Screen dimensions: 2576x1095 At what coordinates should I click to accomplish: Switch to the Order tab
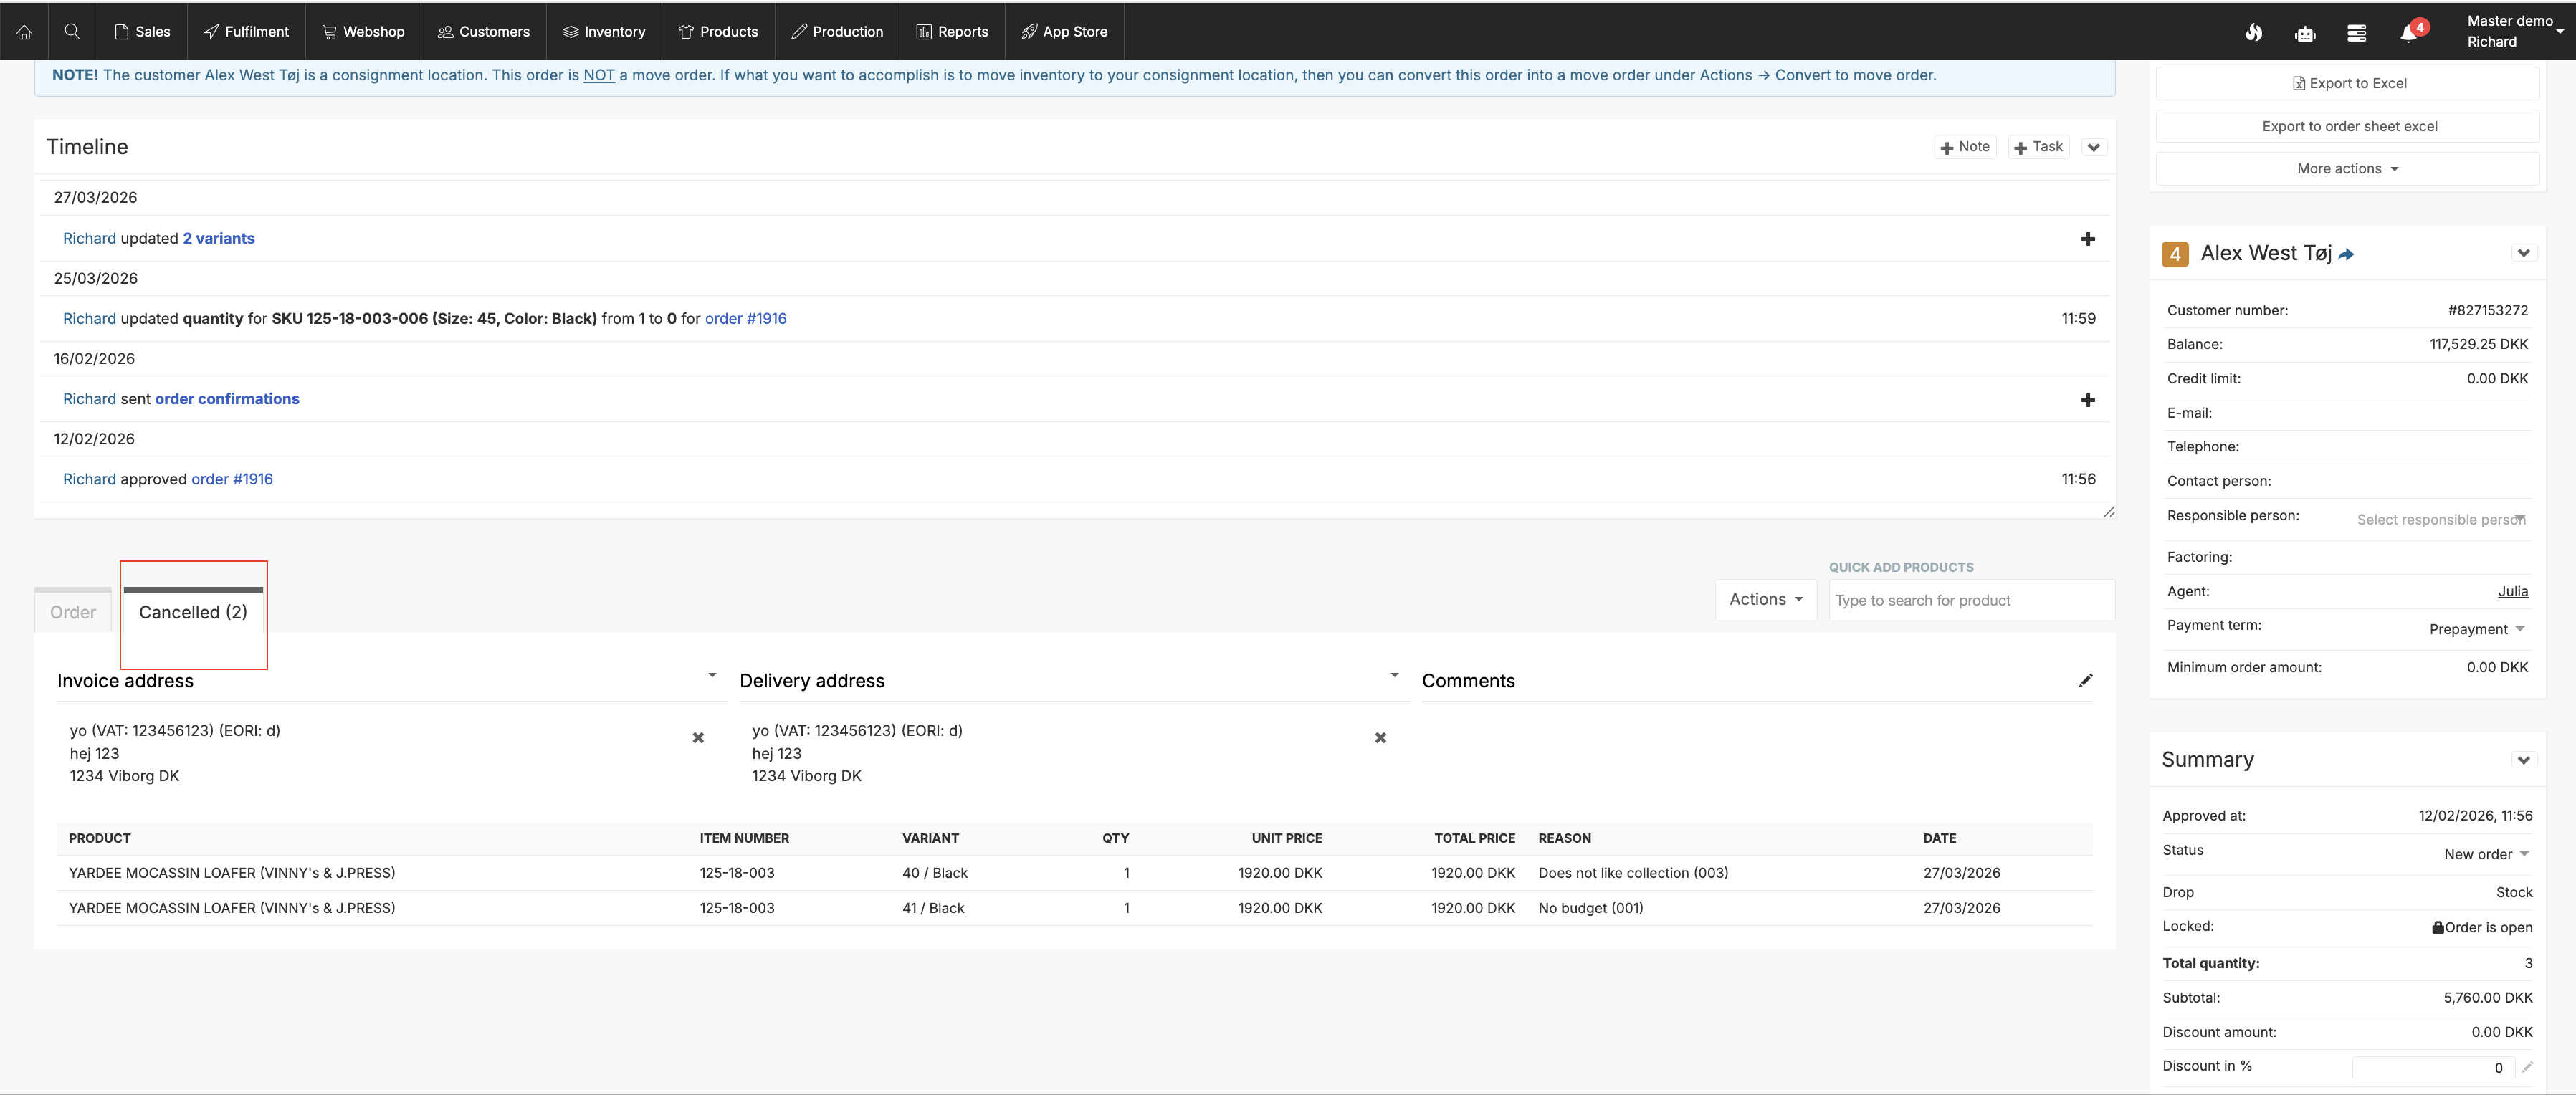point(73,612)
